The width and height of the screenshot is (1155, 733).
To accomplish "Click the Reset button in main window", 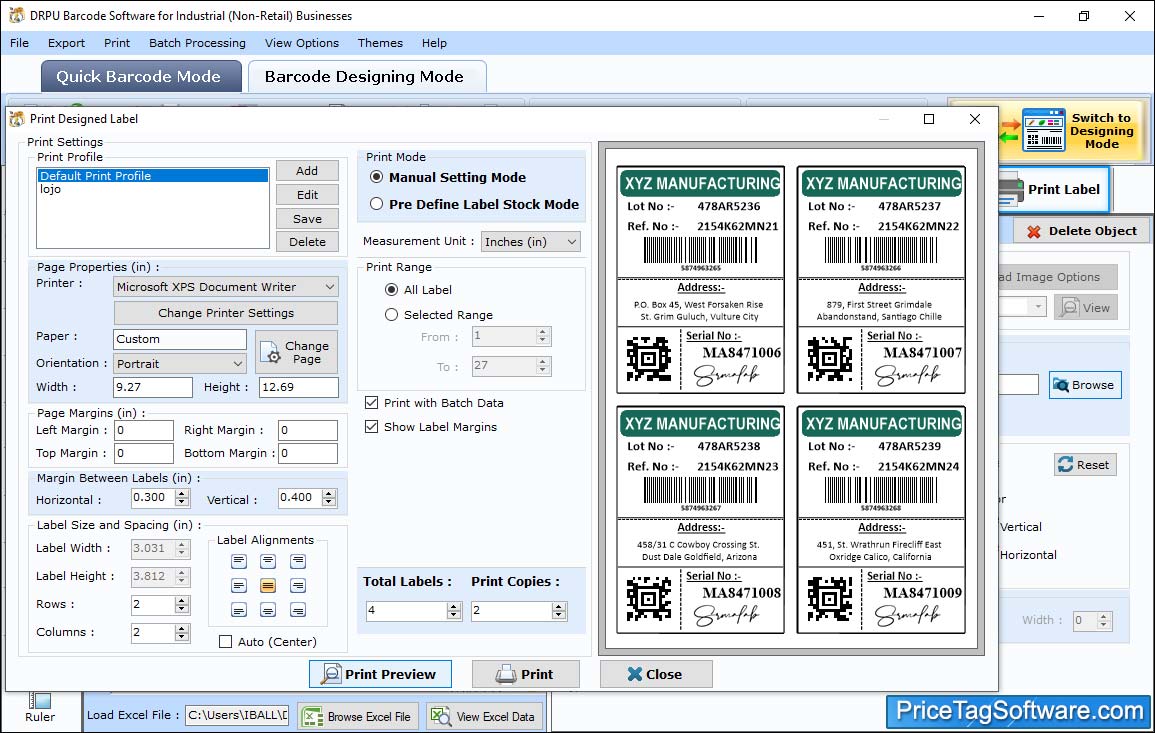I will (1085, 465).
